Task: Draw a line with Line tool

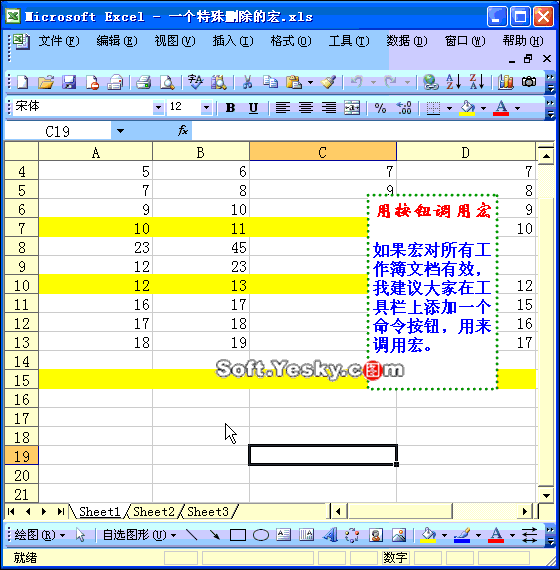Action: pyautogui.click(x=191, y=535)
